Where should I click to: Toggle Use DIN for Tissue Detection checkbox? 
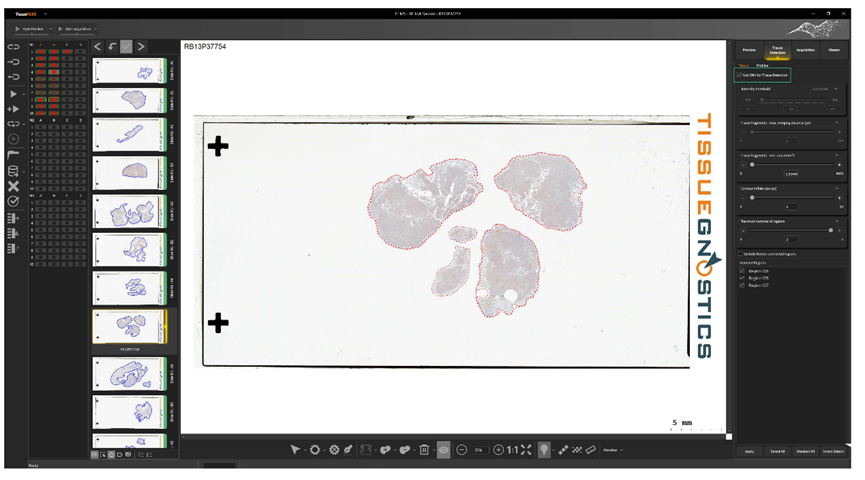pyautogui.click(x=740, y=75)
